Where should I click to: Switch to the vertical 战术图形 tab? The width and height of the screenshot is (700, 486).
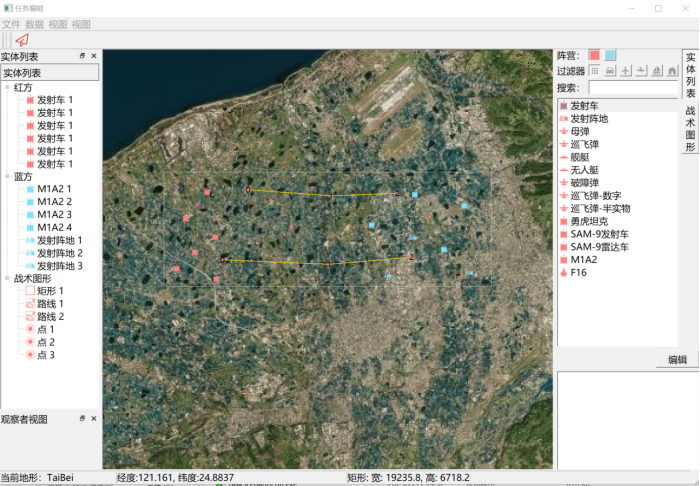pyautogui.click(x=690, y=130)
